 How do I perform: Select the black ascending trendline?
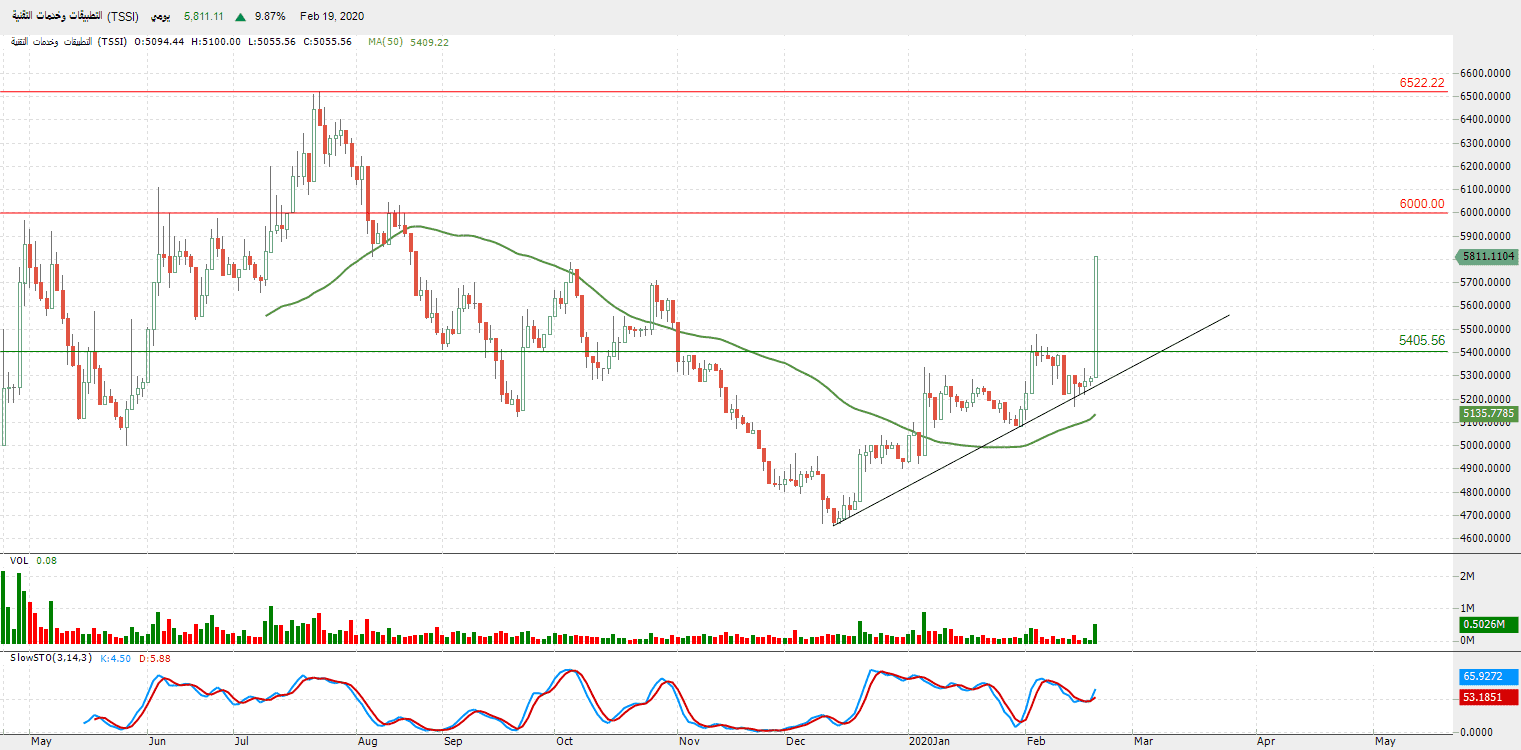coord(1031,420)
